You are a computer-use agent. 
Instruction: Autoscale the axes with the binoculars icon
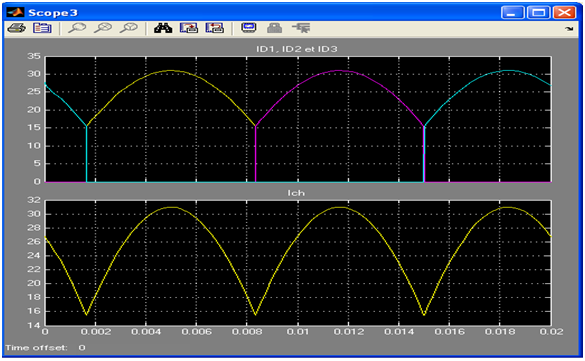(x=163, y=28)
